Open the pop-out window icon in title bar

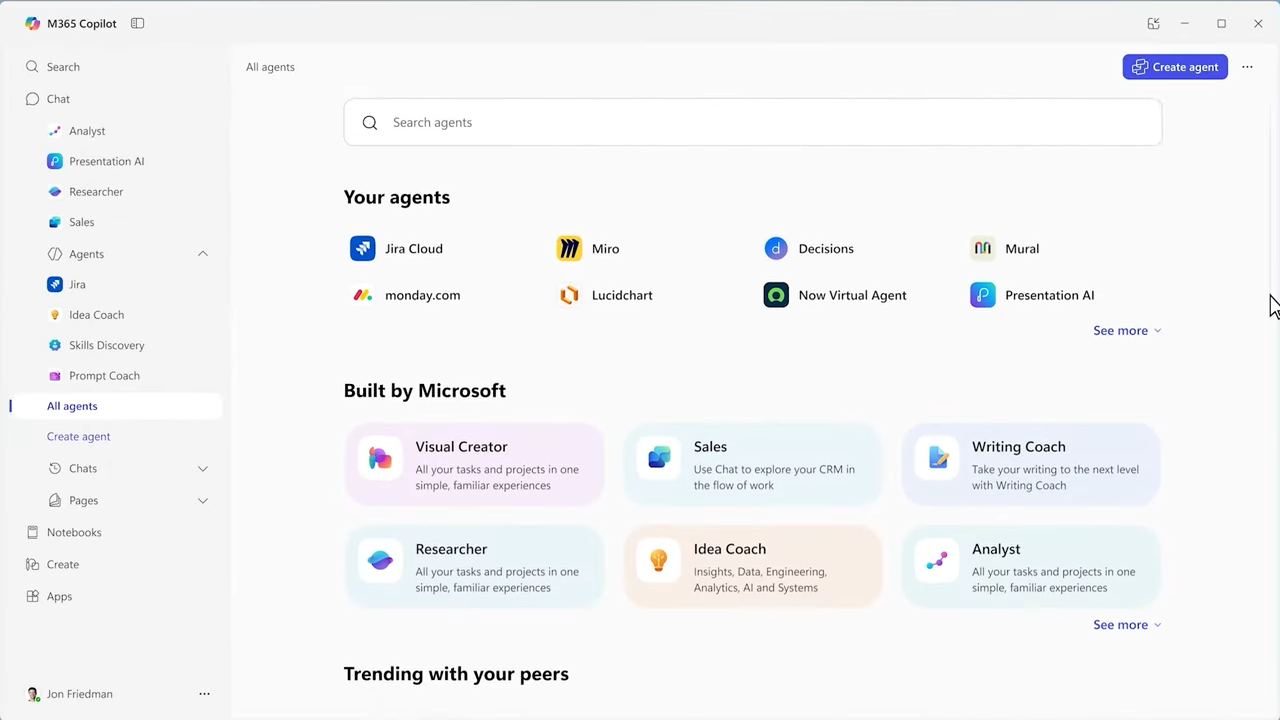tap(1153, 23)
